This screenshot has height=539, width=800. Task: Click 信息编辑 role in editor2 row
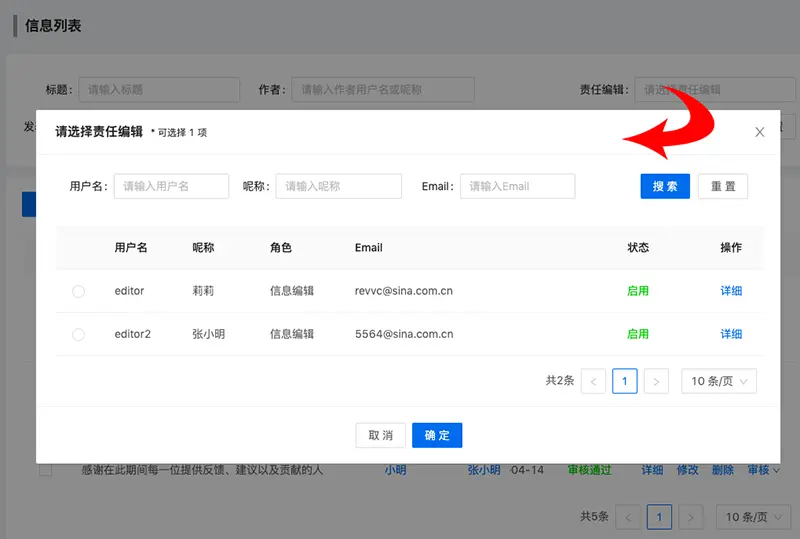pos(292,334)
